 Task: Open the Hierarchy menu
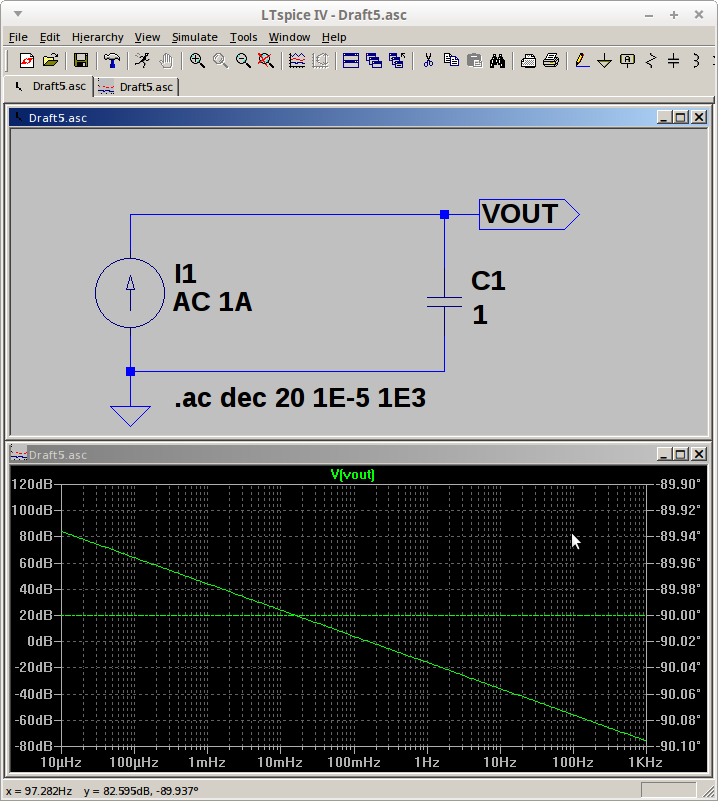click(98, 37)
